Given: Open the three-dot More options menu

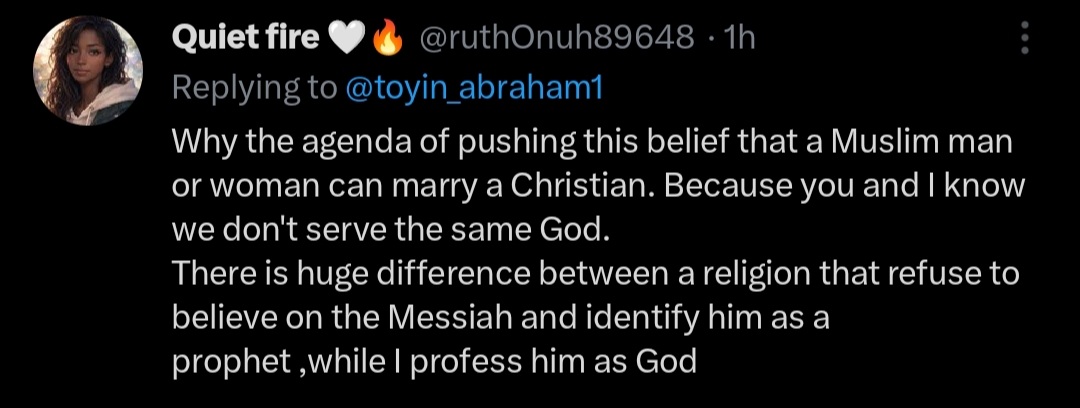Looking at the screenshot, I should 1023,39.
